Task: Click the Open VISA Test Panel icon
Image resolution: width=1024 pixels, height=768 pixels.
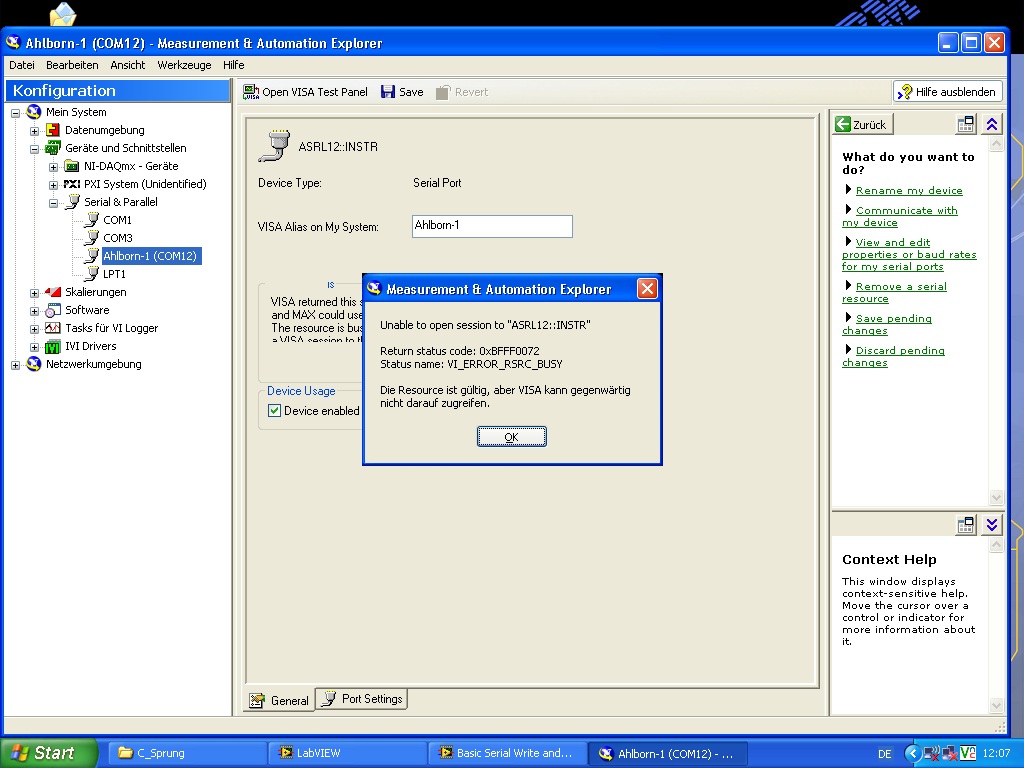Action: (251, 92)
